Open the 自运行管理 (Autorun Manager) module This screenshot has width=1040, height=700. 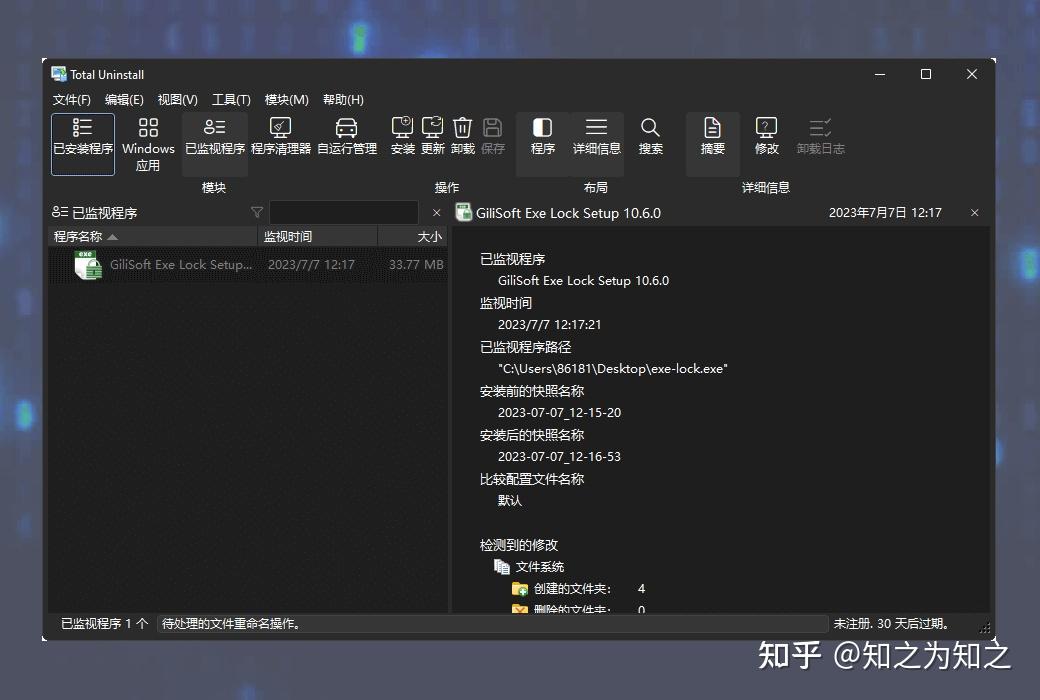(346, 137)
